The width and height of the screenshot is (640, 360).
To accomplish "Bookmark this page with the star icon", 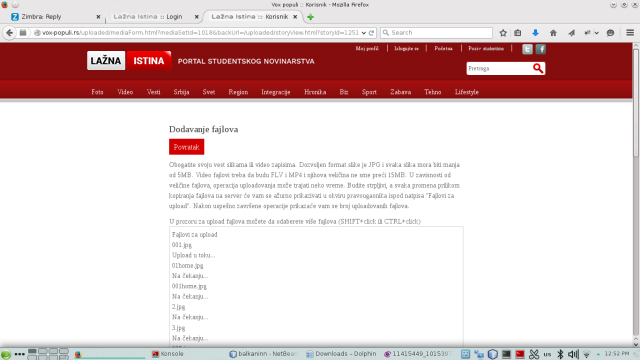I will [x=503, y=33].
